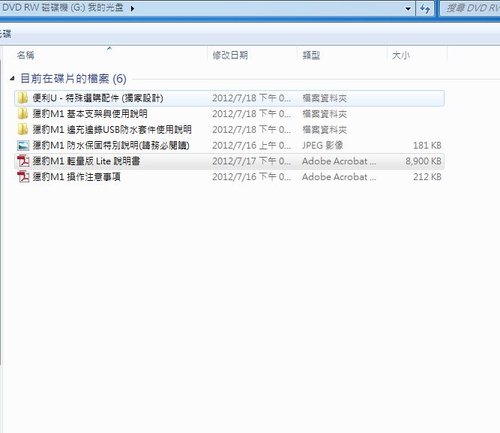Screen dimensions: 500x433
Task: Sort by 類型 column header
Action: pos(311,55)
